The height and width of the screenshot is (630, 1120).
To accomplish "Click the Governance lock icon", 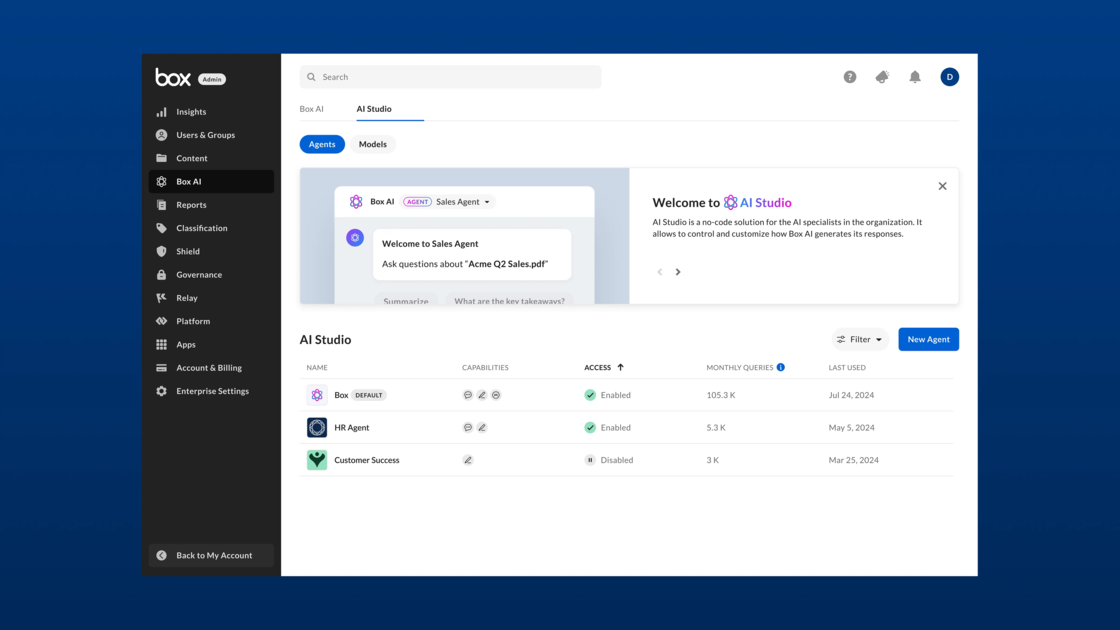I will point(161,274).
